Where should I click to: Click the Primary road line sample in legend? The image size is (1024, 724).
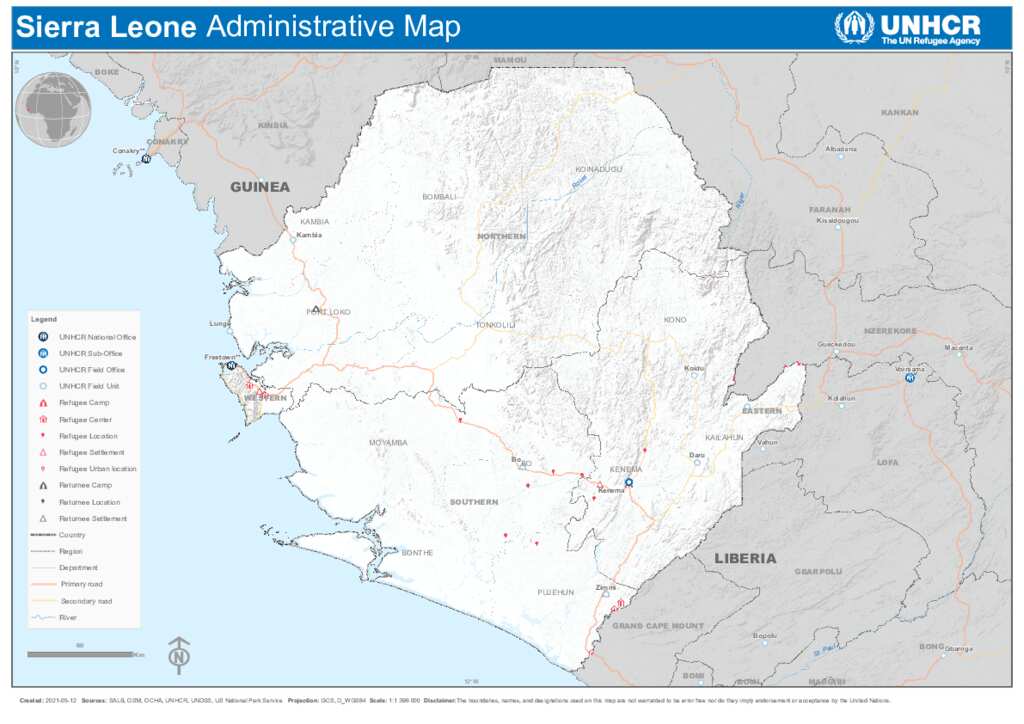pos(43,584)
